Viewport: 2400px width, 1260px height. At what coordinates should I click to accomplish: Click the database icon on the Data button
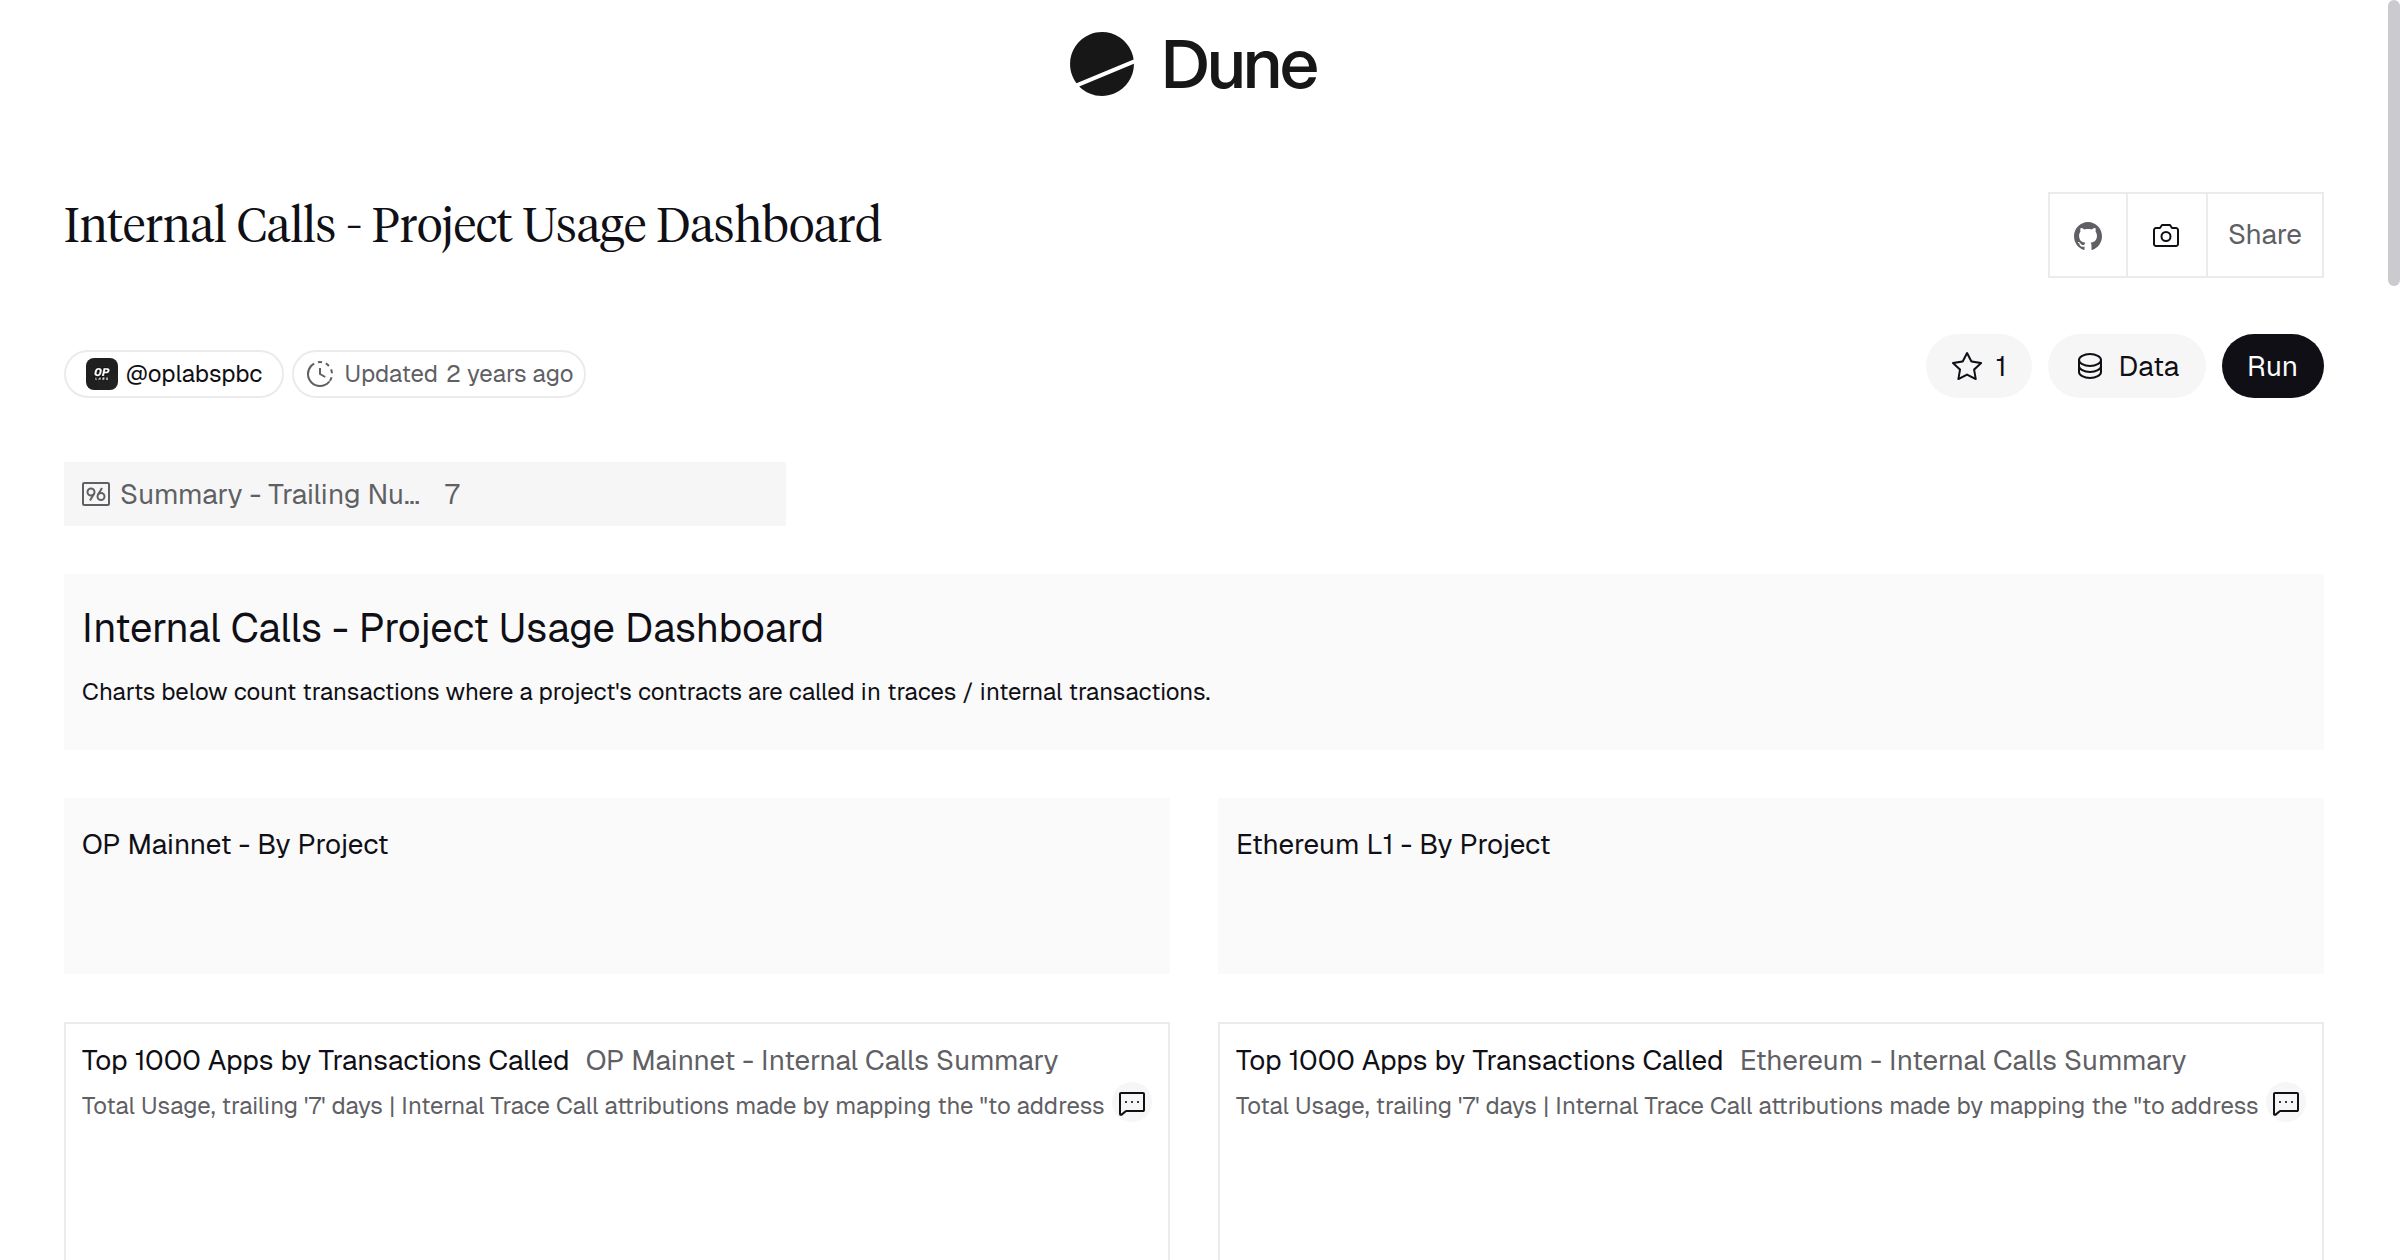click(x=2091, y=366)
